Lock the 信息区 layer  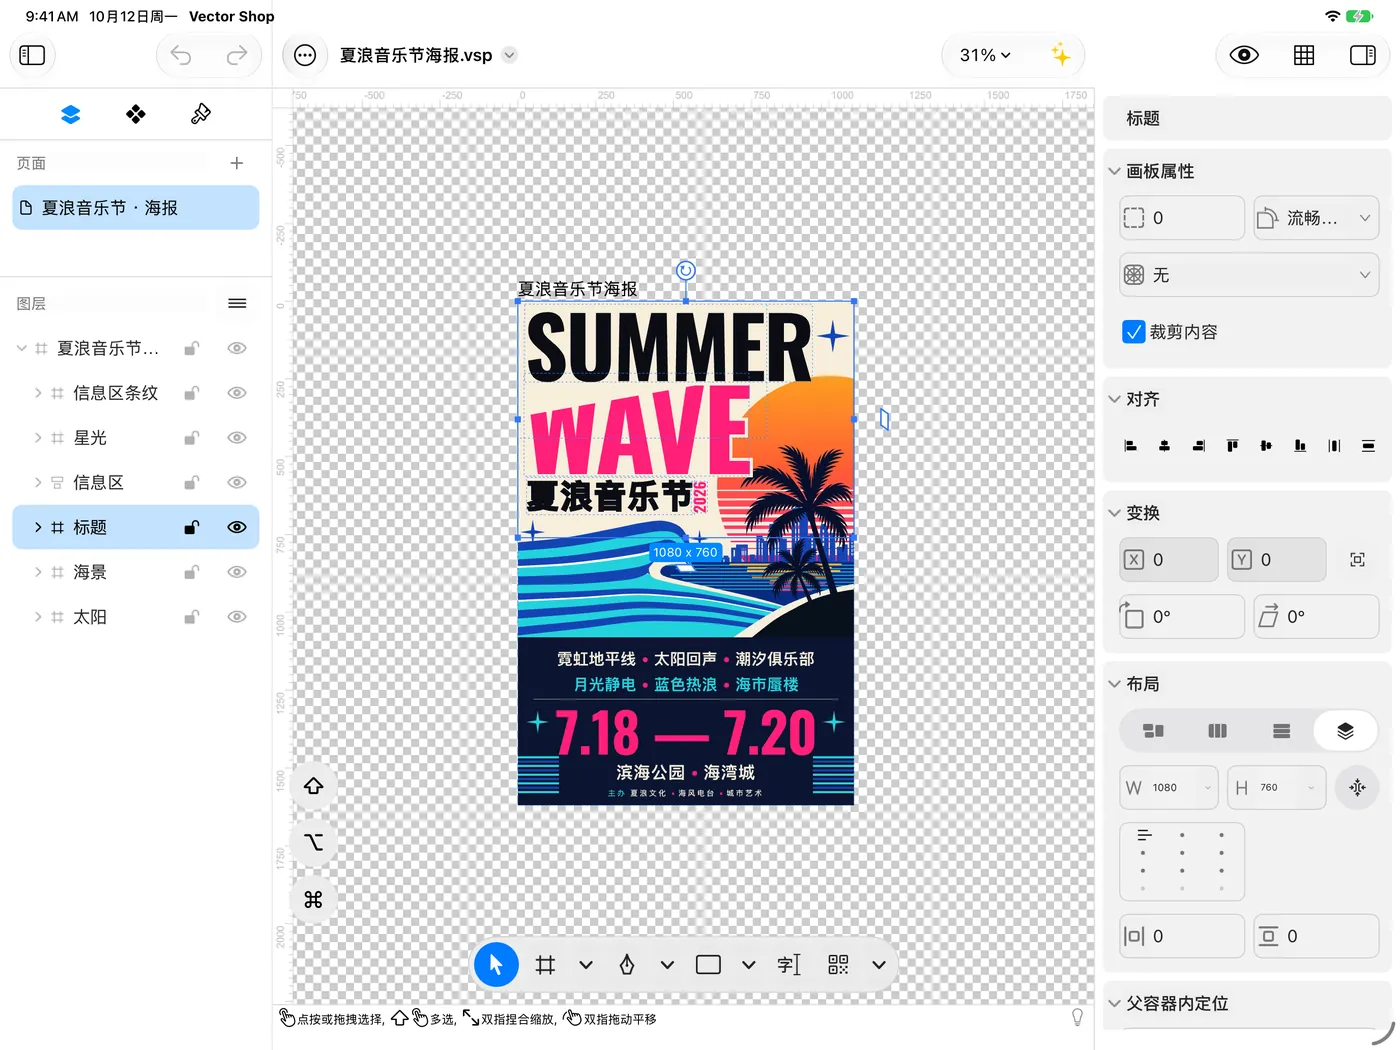click(x=191, y=483)
